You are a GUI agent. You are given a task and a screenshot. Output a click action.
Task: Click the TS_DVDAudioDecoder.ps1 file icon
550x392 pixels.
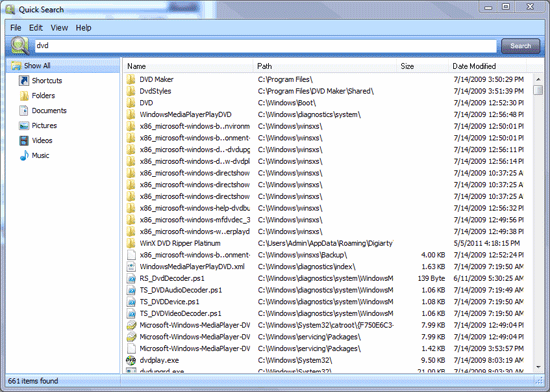click(x=131, y=290)
